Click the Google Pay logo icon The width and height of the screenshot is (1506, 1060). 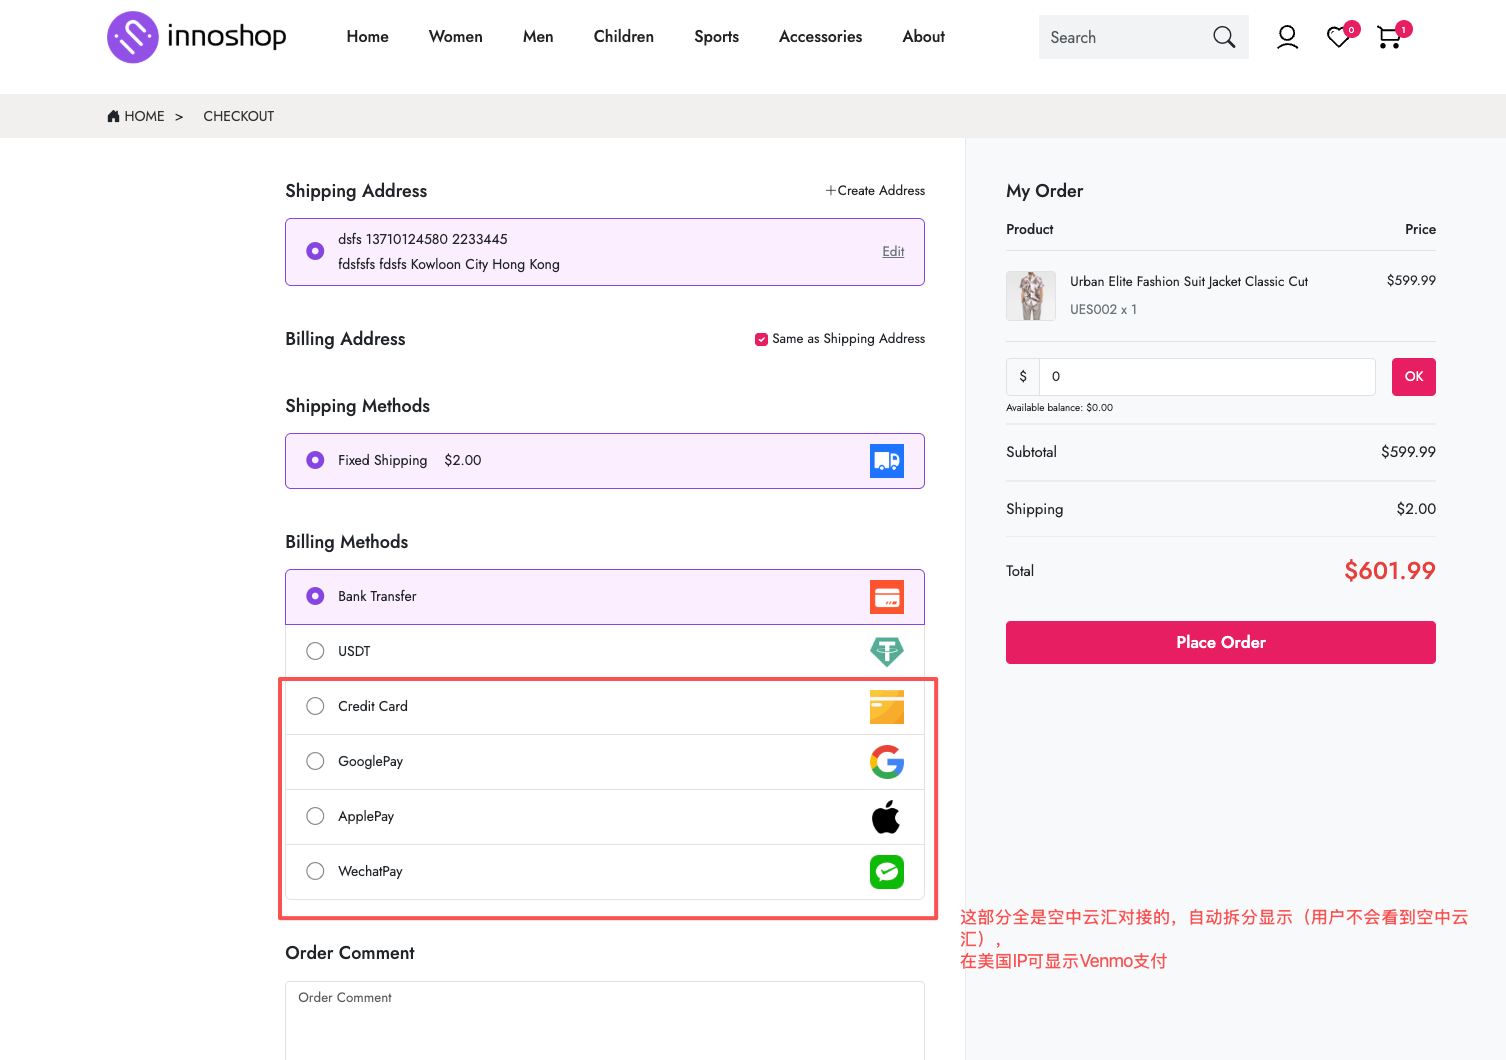coord(886,762)
